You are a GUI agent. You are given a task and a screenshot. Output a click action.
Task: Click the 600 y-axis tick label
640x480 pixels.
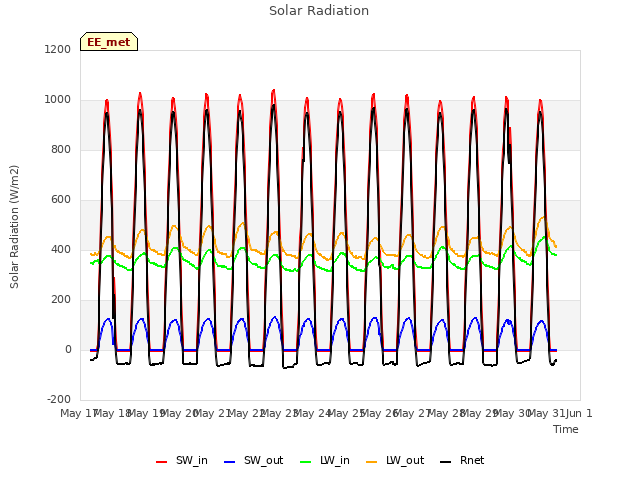click(x=61, y=200)
